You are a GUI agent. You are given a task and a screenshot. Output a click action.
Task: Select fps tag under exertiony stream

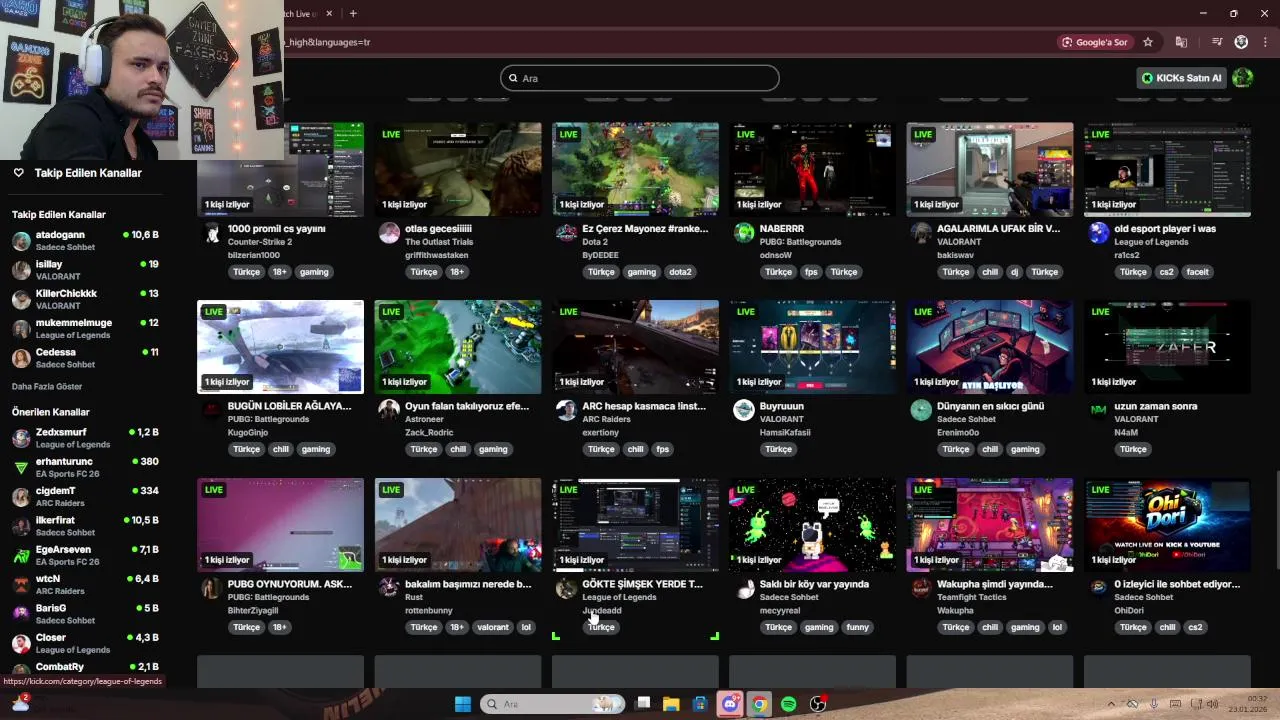coord(662,449)
